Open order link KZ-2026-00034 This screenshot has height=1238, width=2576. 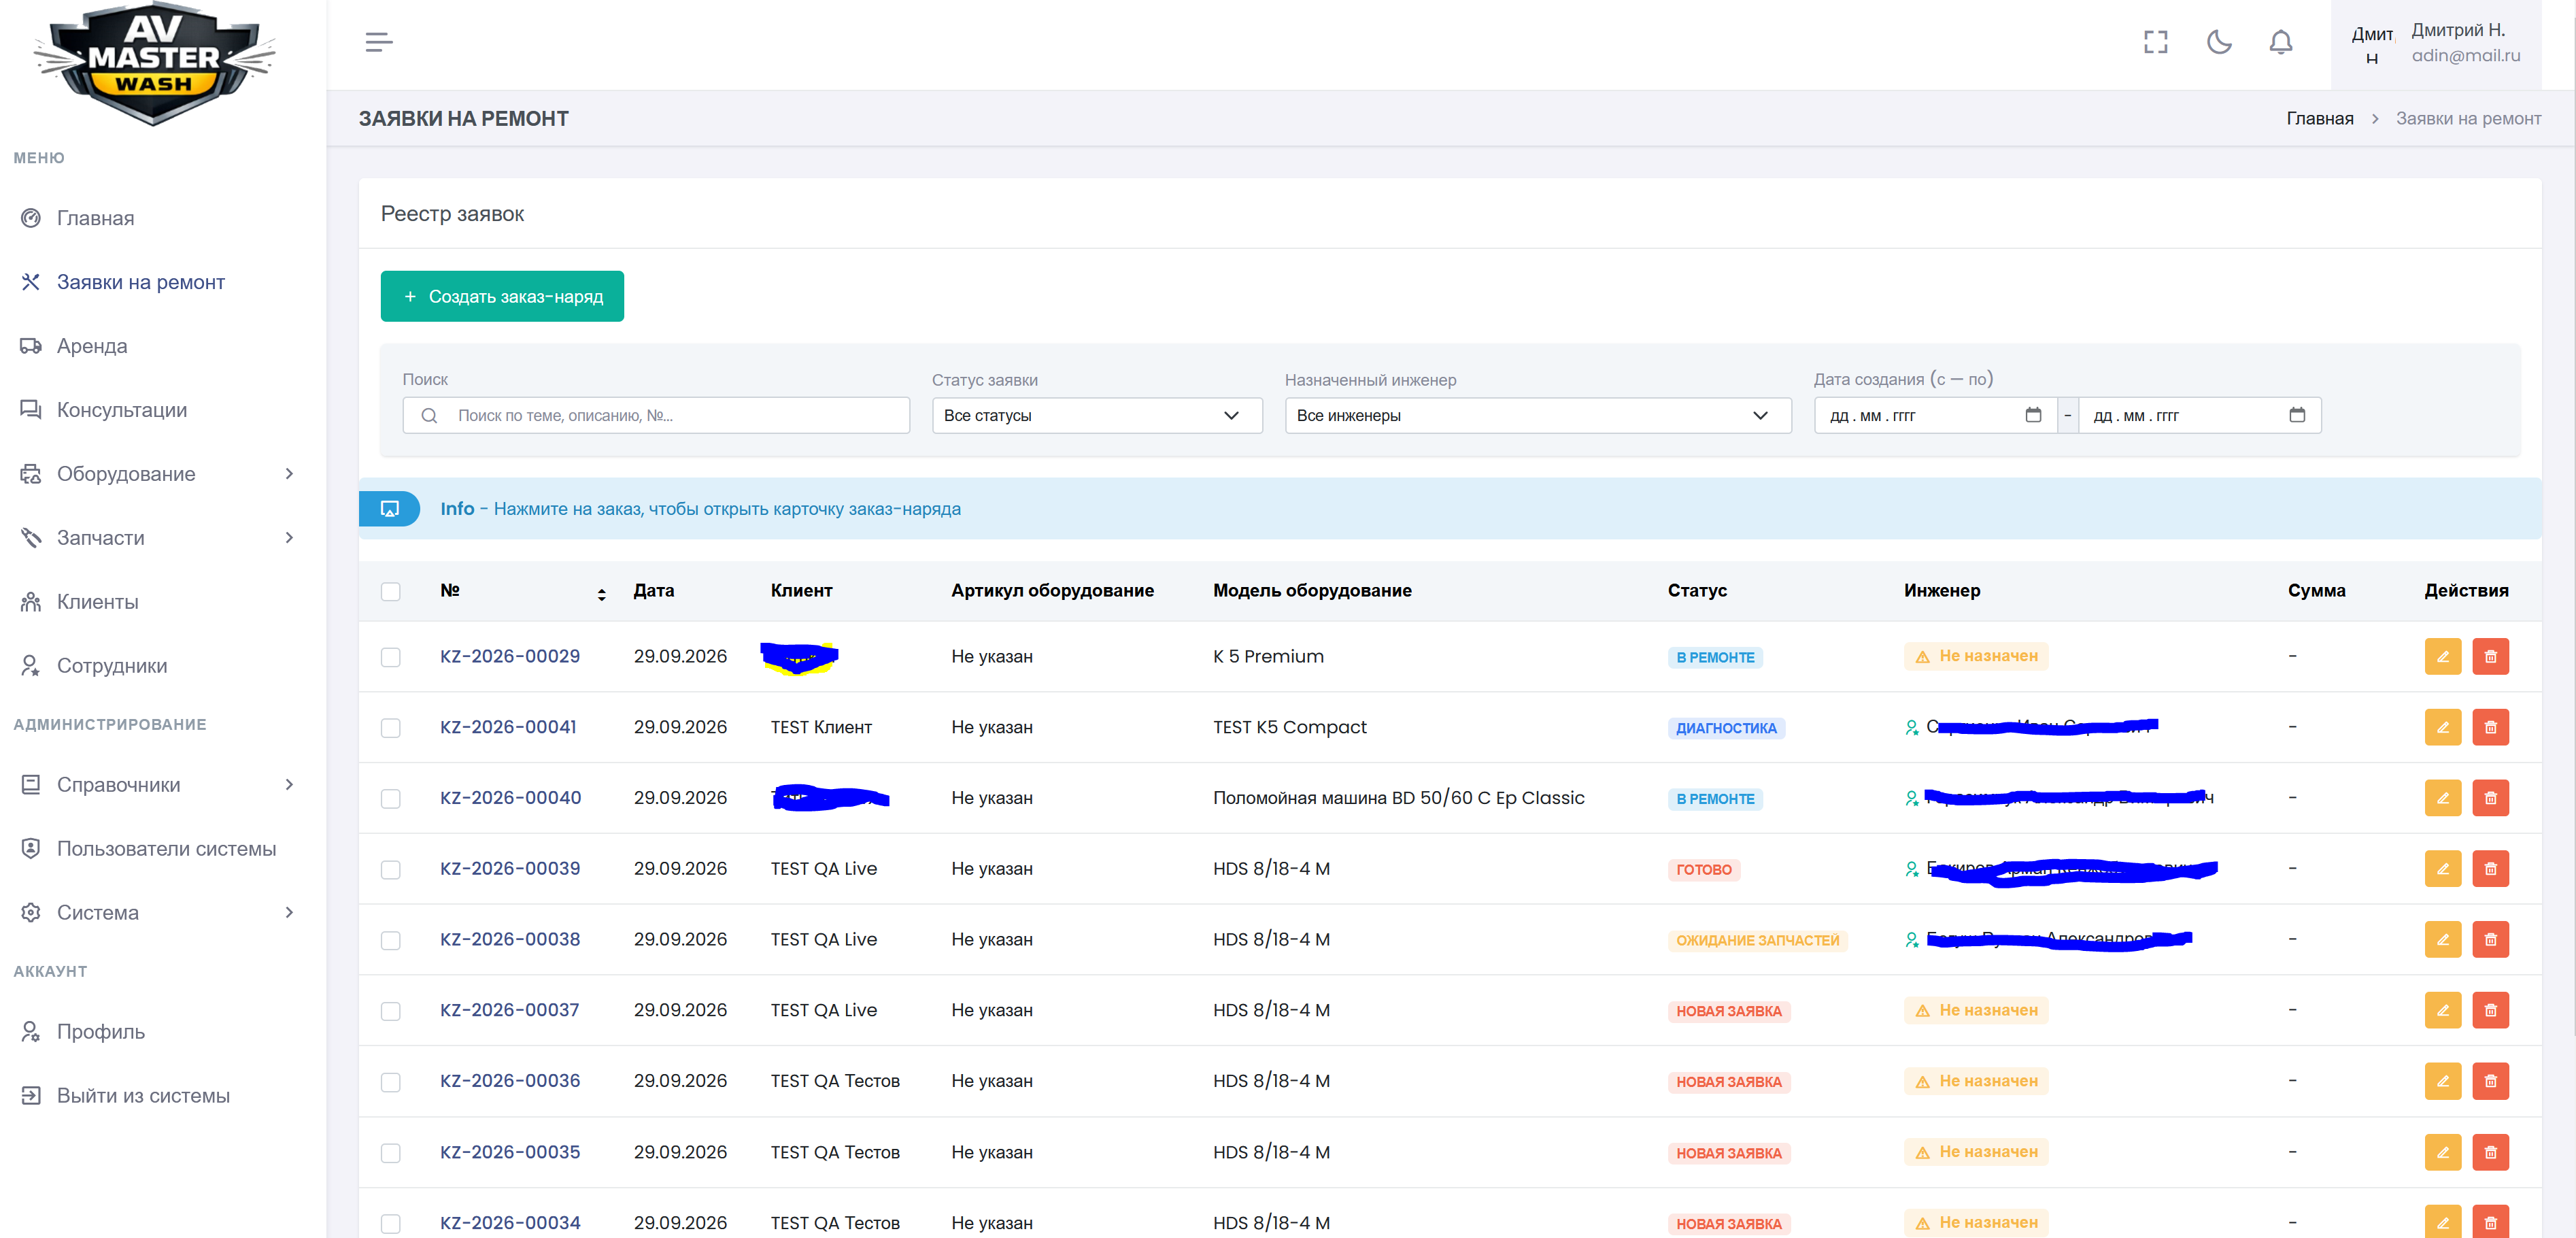coord(510,1223)
